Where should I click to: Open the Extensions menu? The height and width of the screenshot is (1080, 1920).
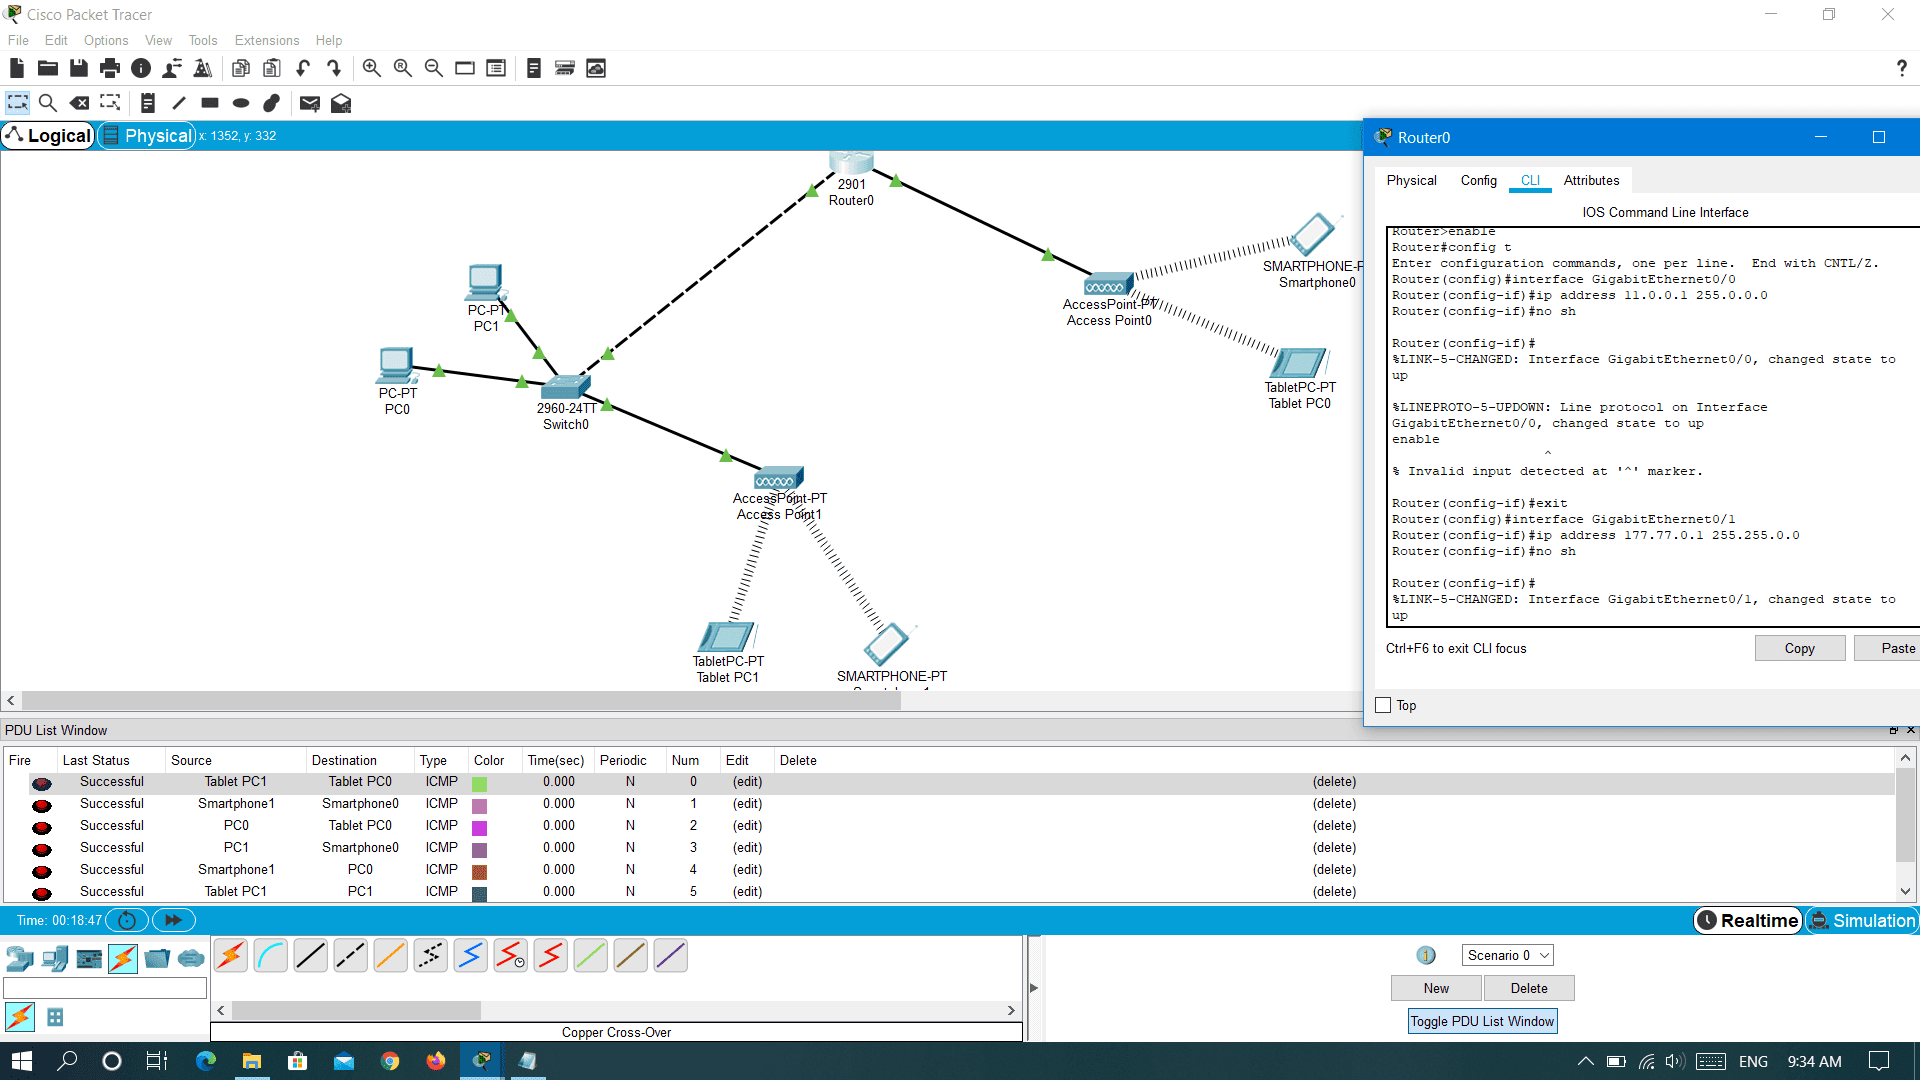pyautogui.click(x=267, y=40)
